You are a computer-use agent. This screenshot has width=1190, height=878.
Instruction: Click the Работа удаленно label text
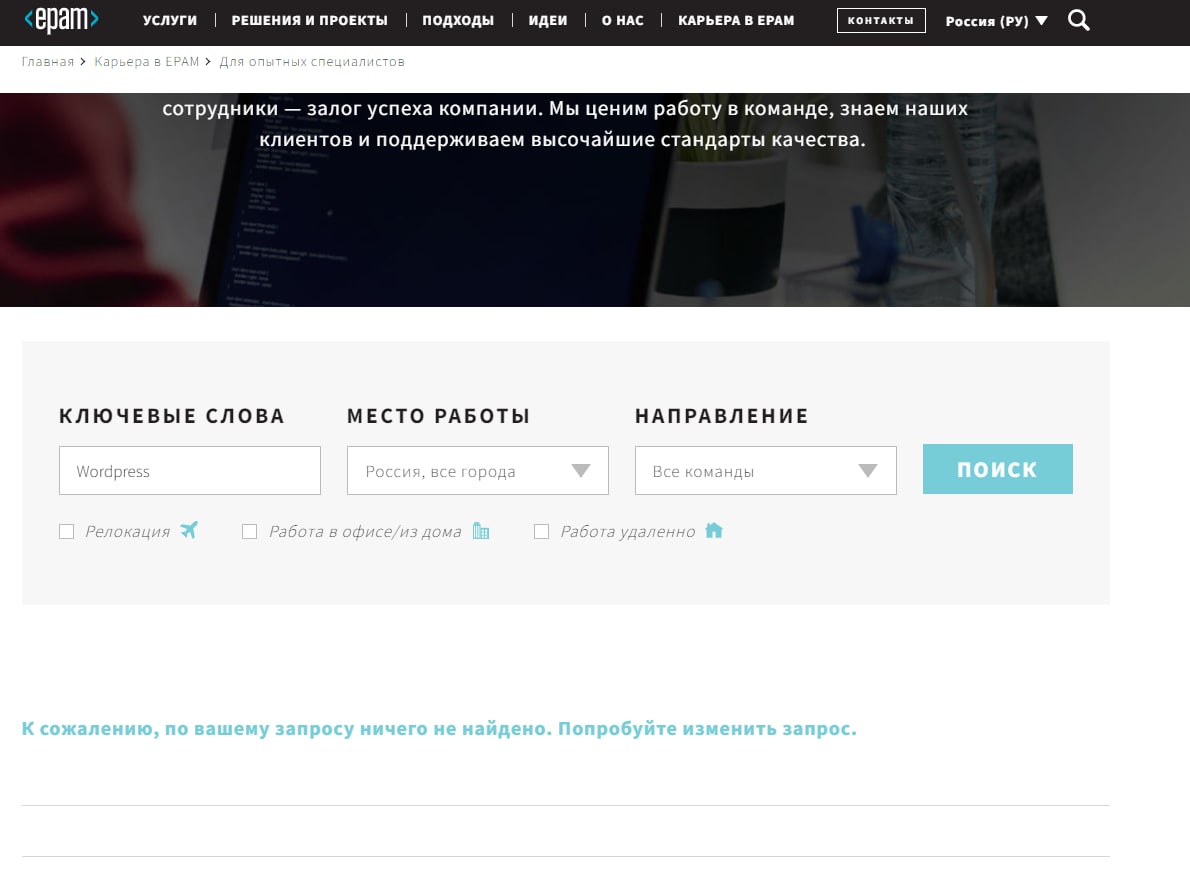628,531
